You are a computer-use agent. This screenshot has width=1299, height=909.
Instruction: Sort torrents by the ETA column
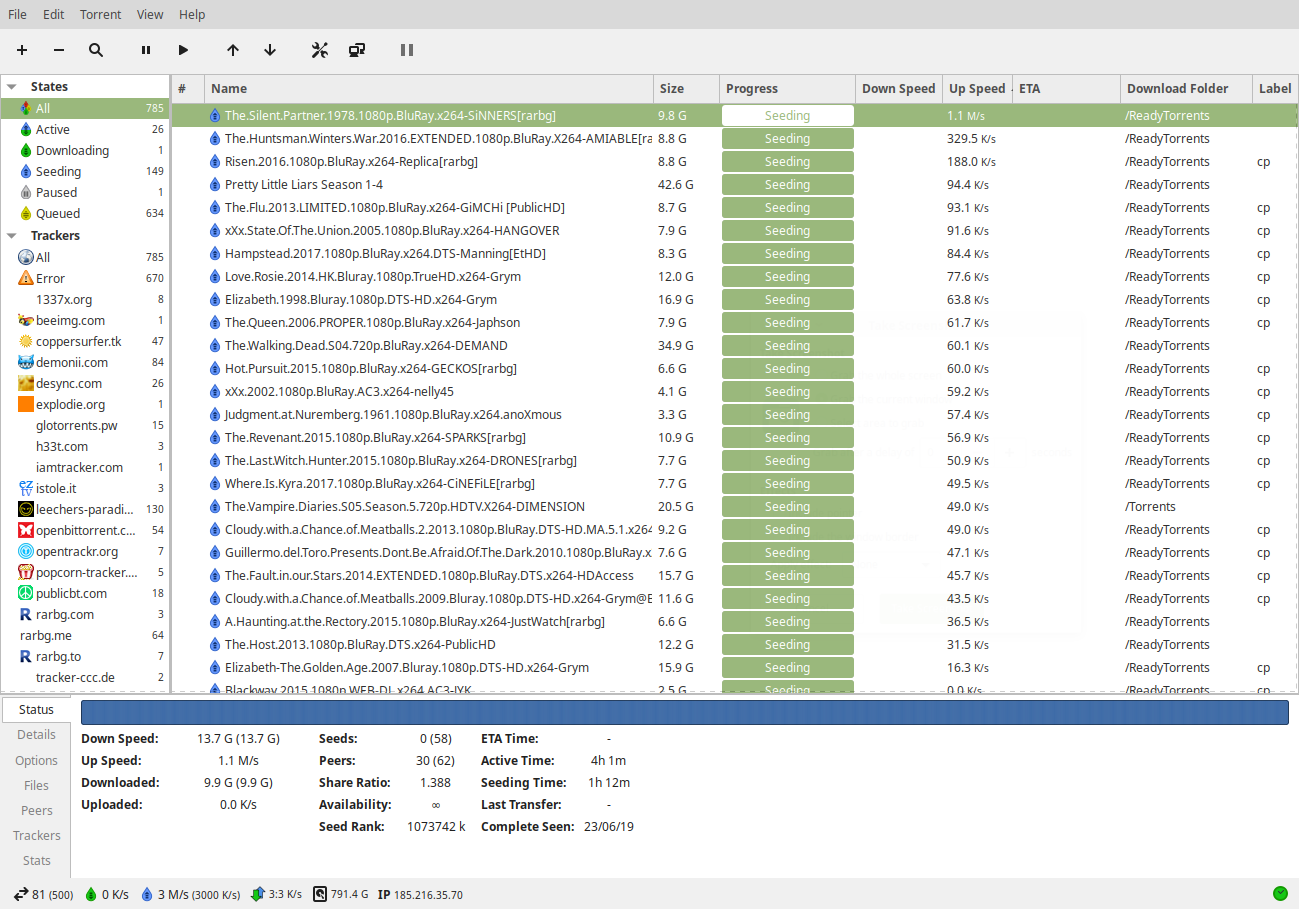coord(1066,88)
